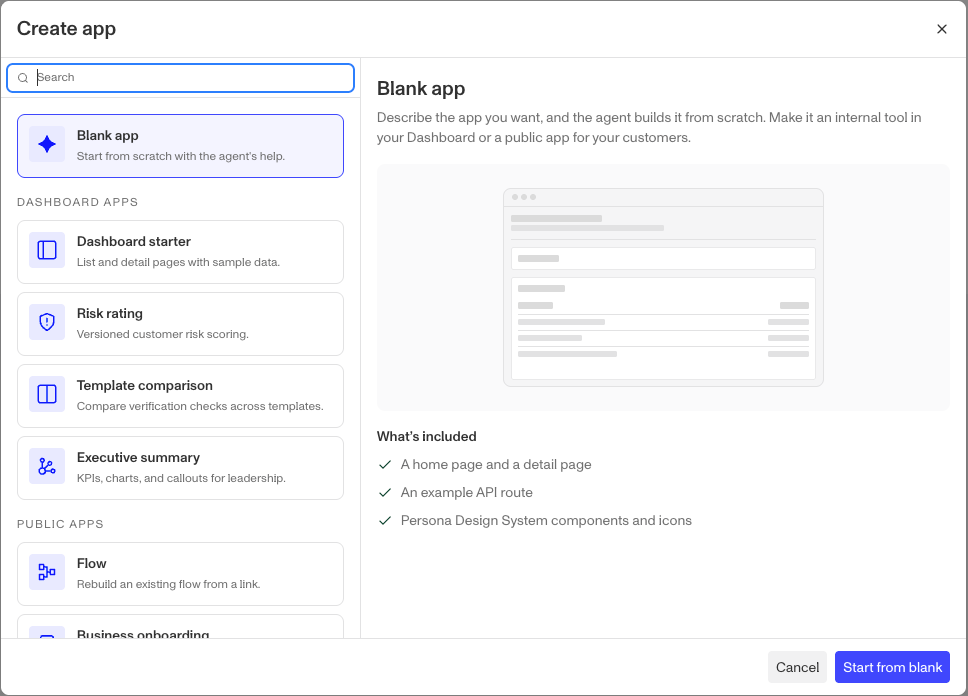Image resolution: width=968 pixels, height=696 pixels.
Task: Select the Business onboarding template
Action: click(180, 627)
